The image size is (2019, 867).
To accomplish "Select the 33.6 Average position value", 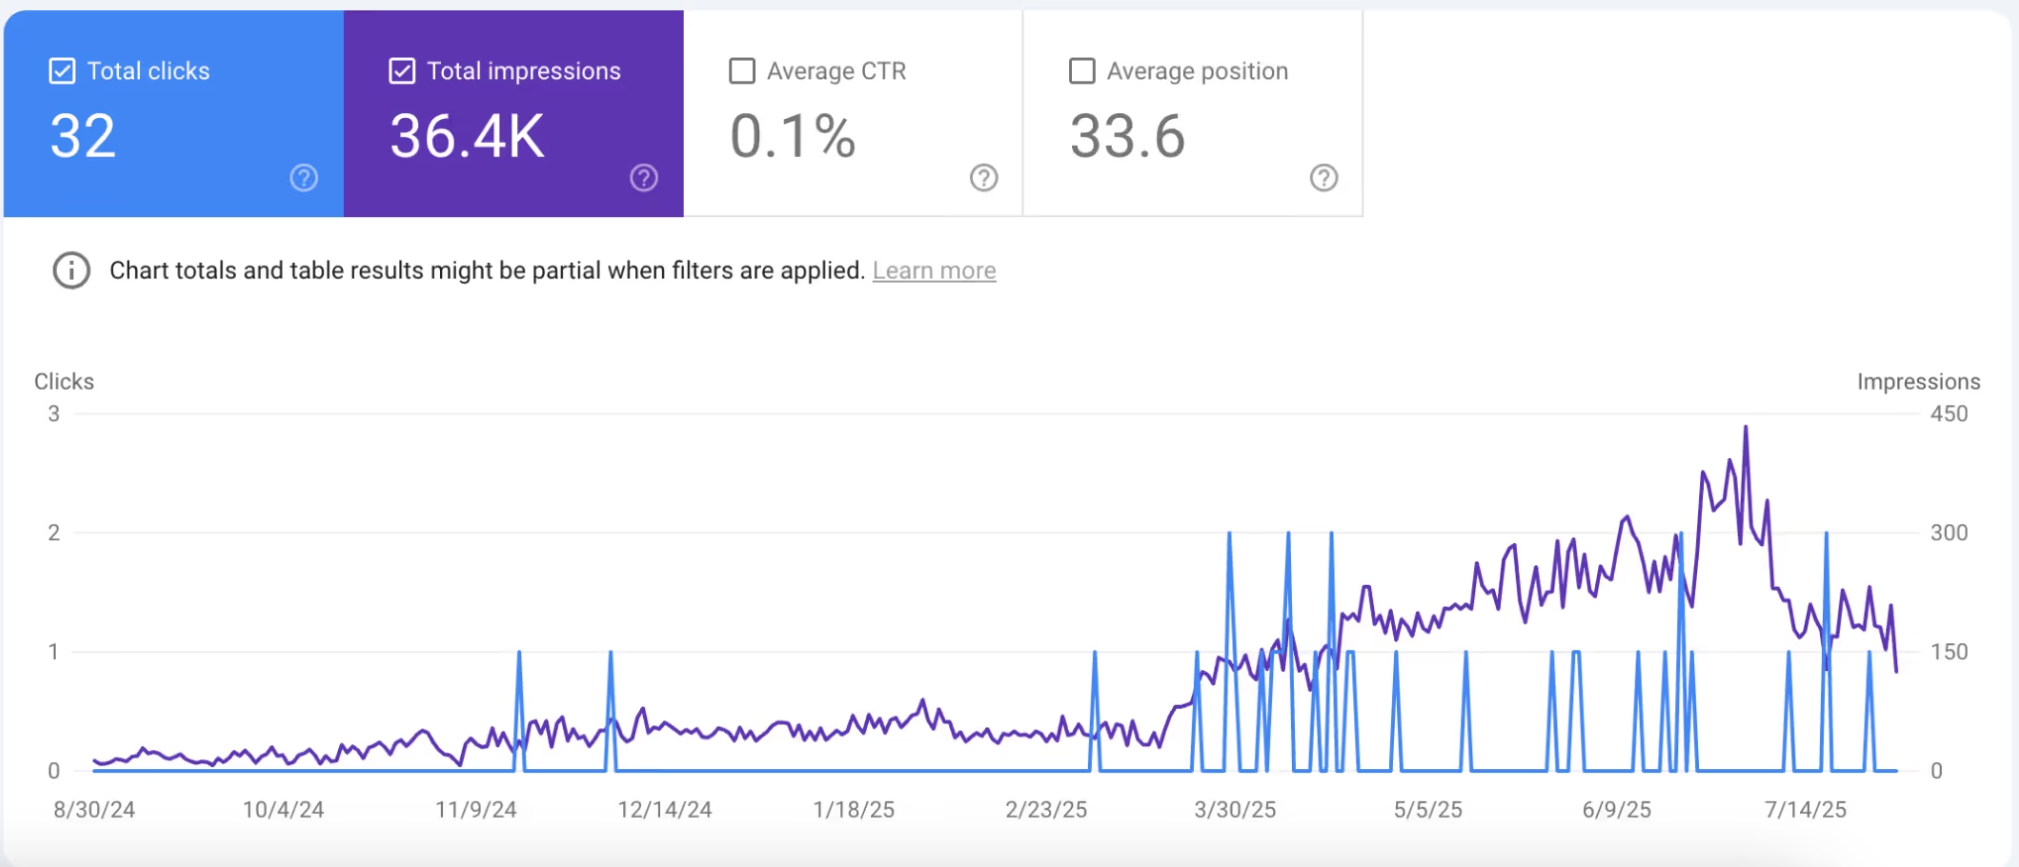I will 1127,136.
